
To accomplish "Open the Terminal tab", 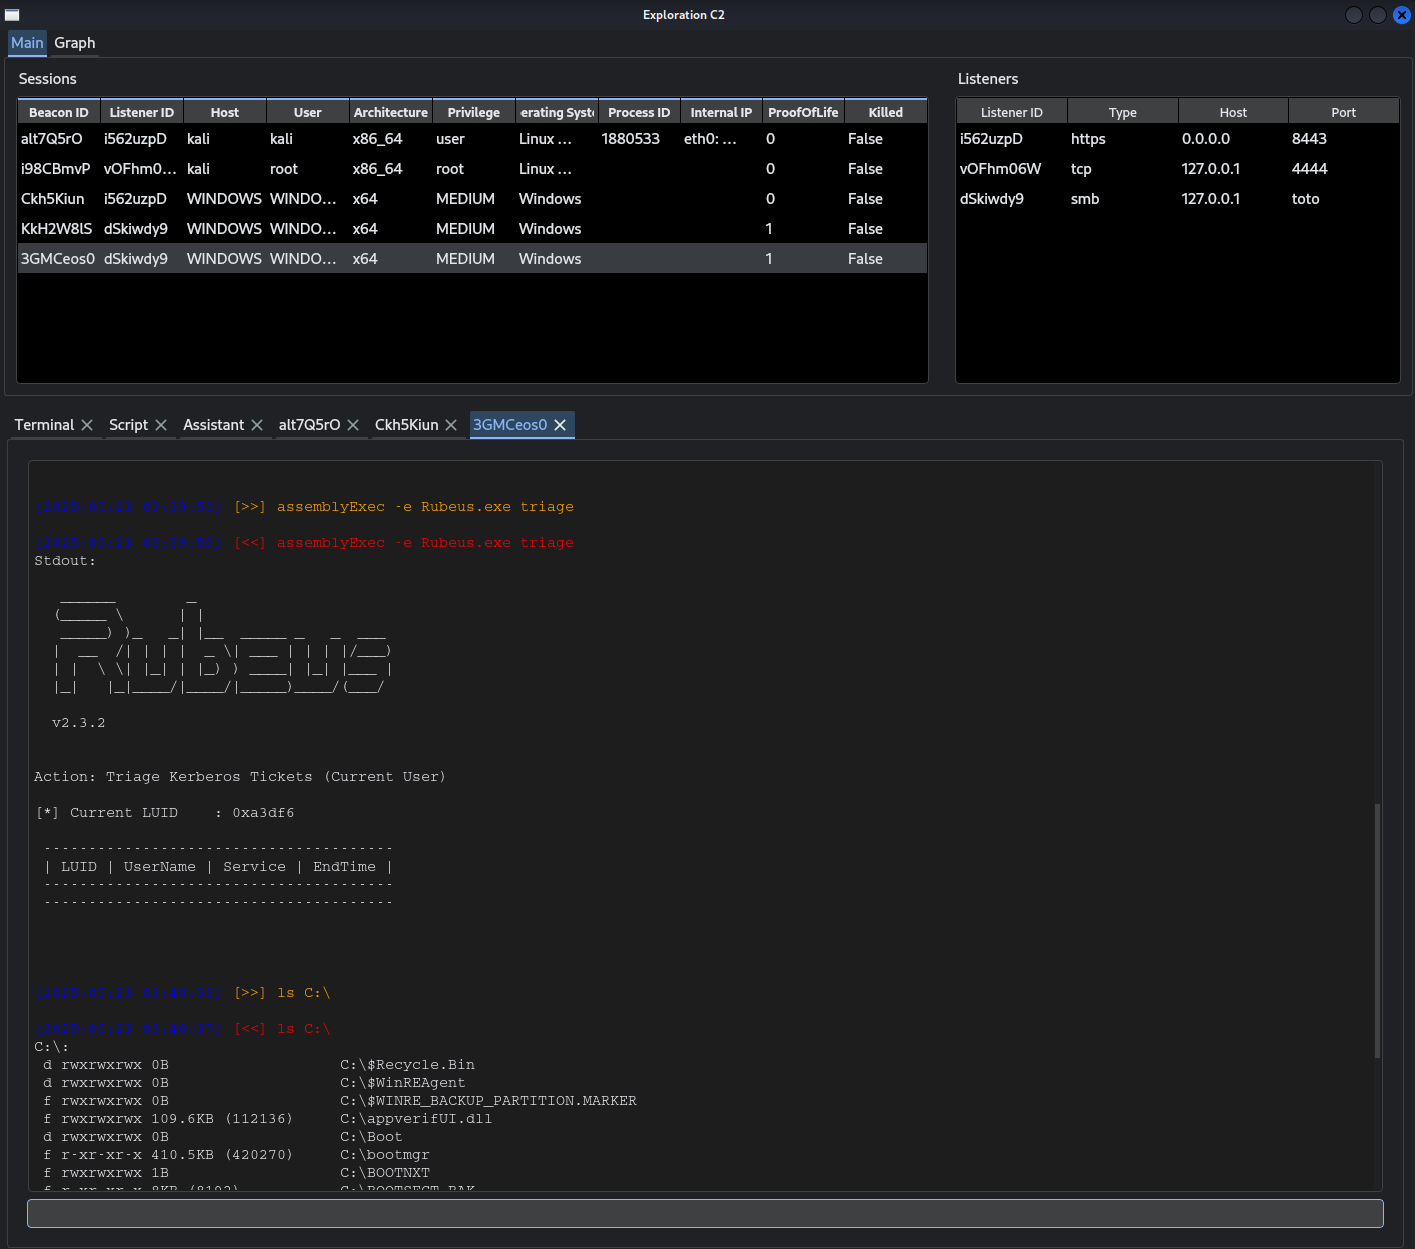I will [44, 425].
